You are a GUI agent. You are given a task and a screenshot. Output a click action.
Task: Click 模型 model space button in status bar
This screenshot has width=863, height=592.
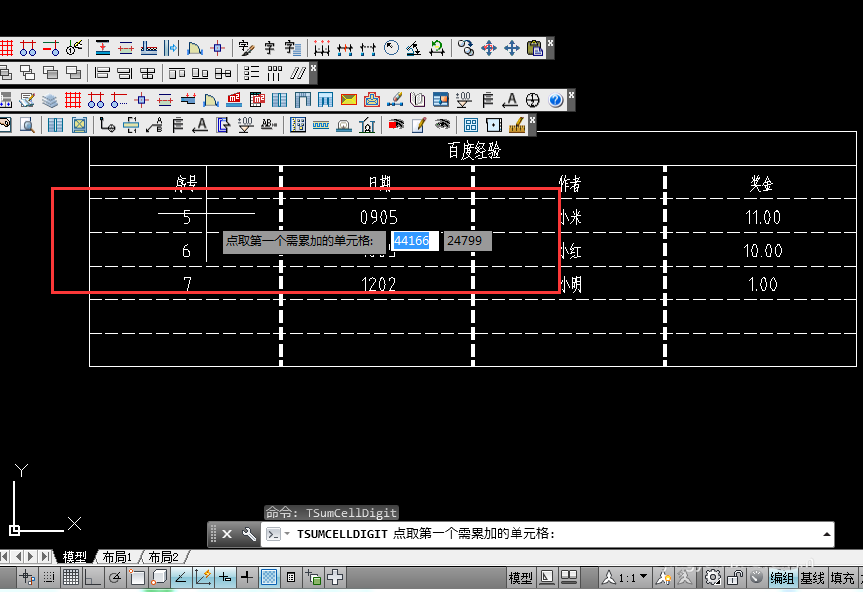pyautogui.click(x=520, y=578)
